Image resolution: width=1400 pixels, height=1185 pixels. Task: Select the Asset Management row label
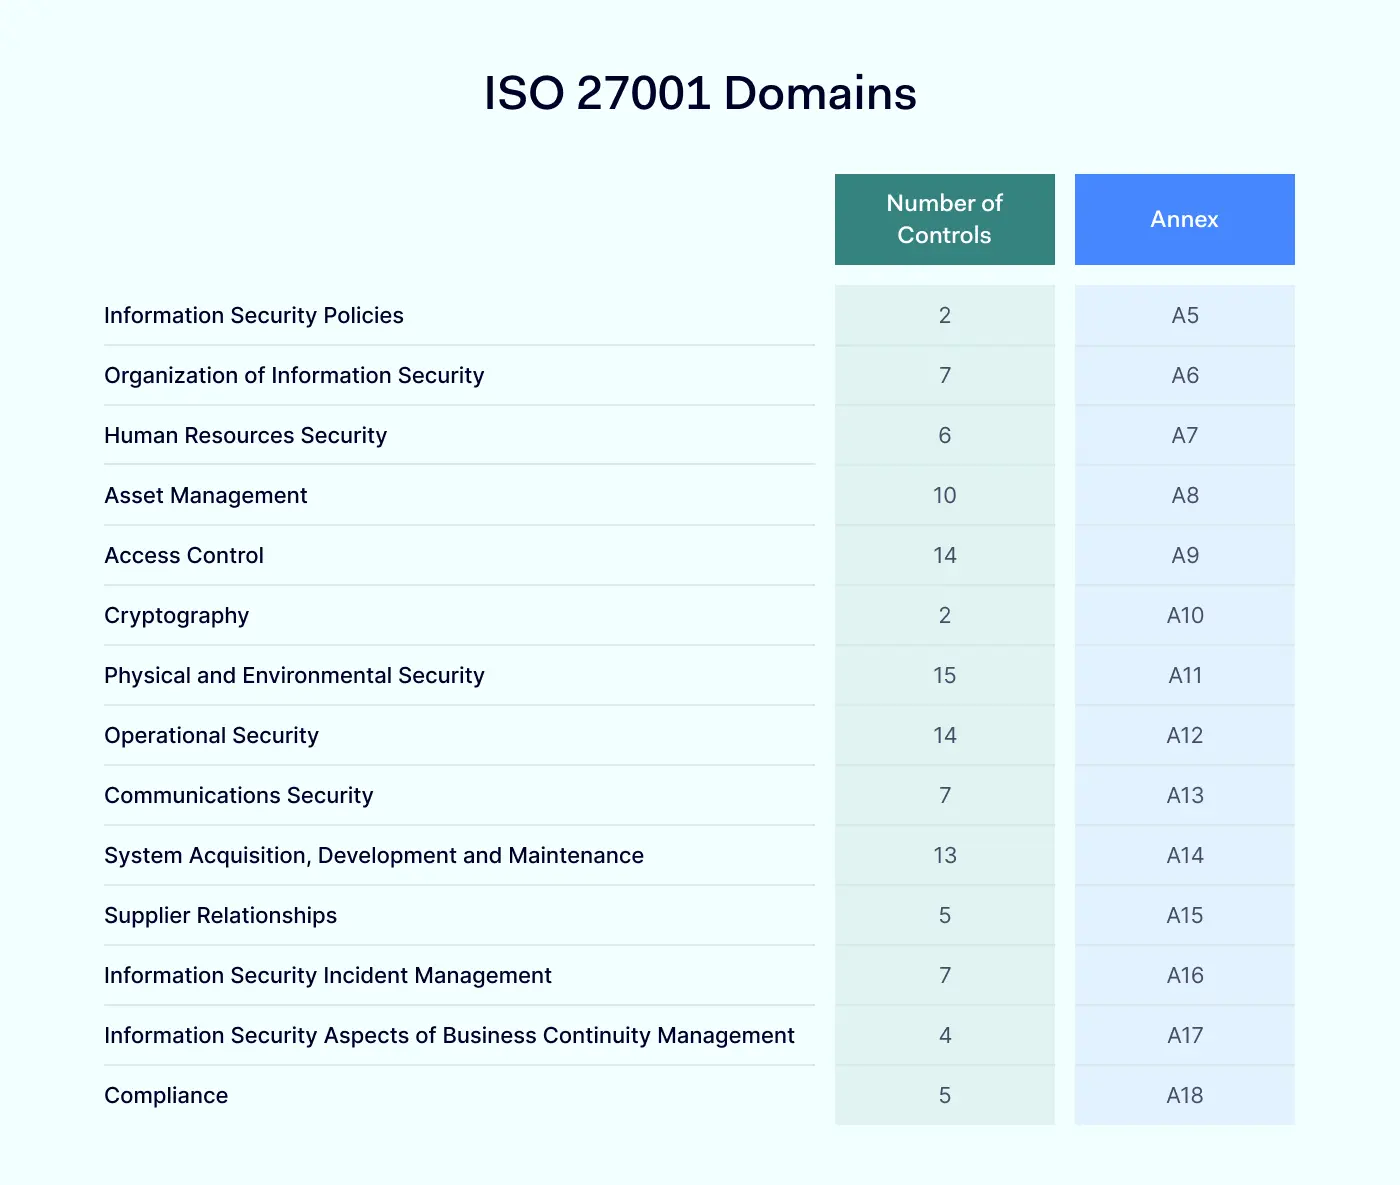coord(205,495)
